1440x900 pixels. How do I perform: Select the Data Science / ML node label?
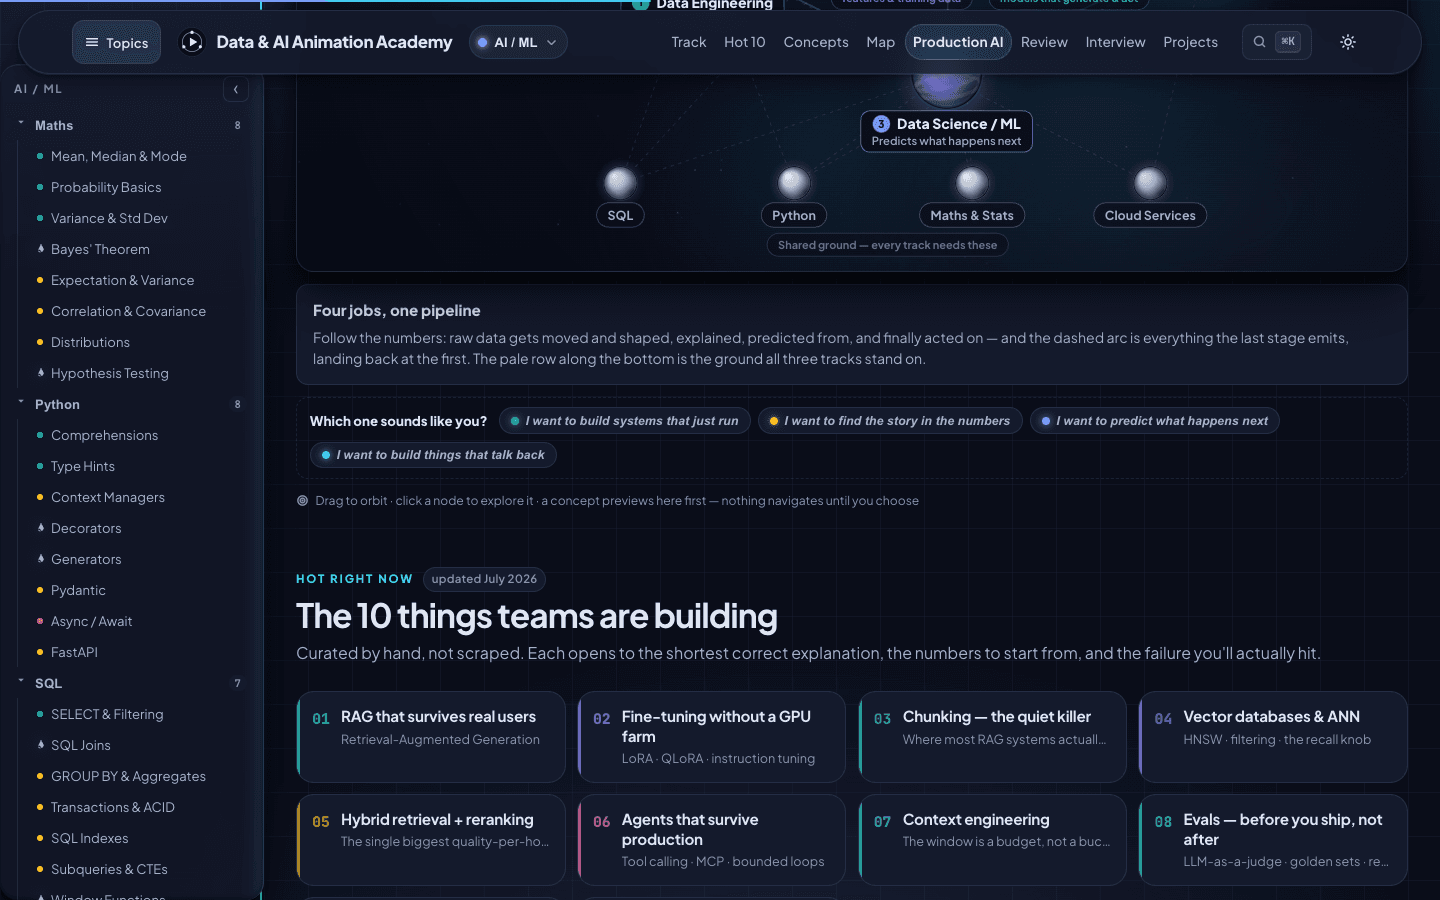(946, 131)
